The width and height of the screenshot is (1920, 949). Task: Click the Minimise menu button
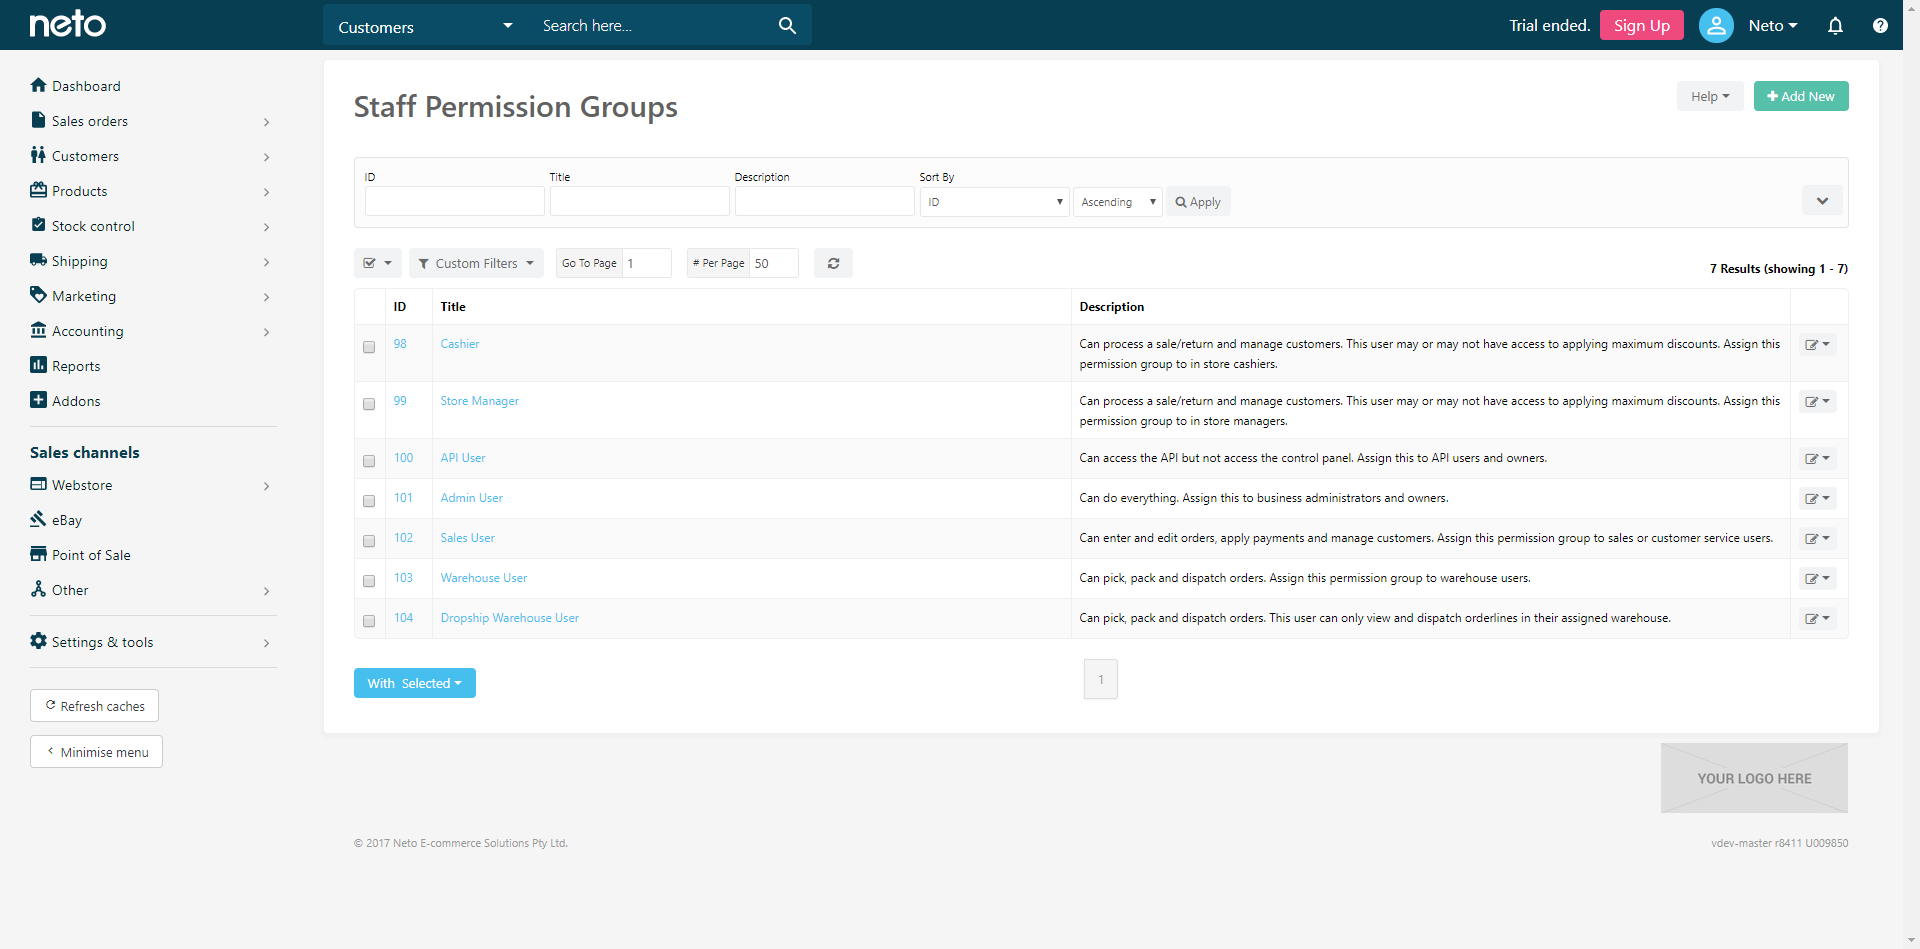pyautogui.click(x=96, y=752)
